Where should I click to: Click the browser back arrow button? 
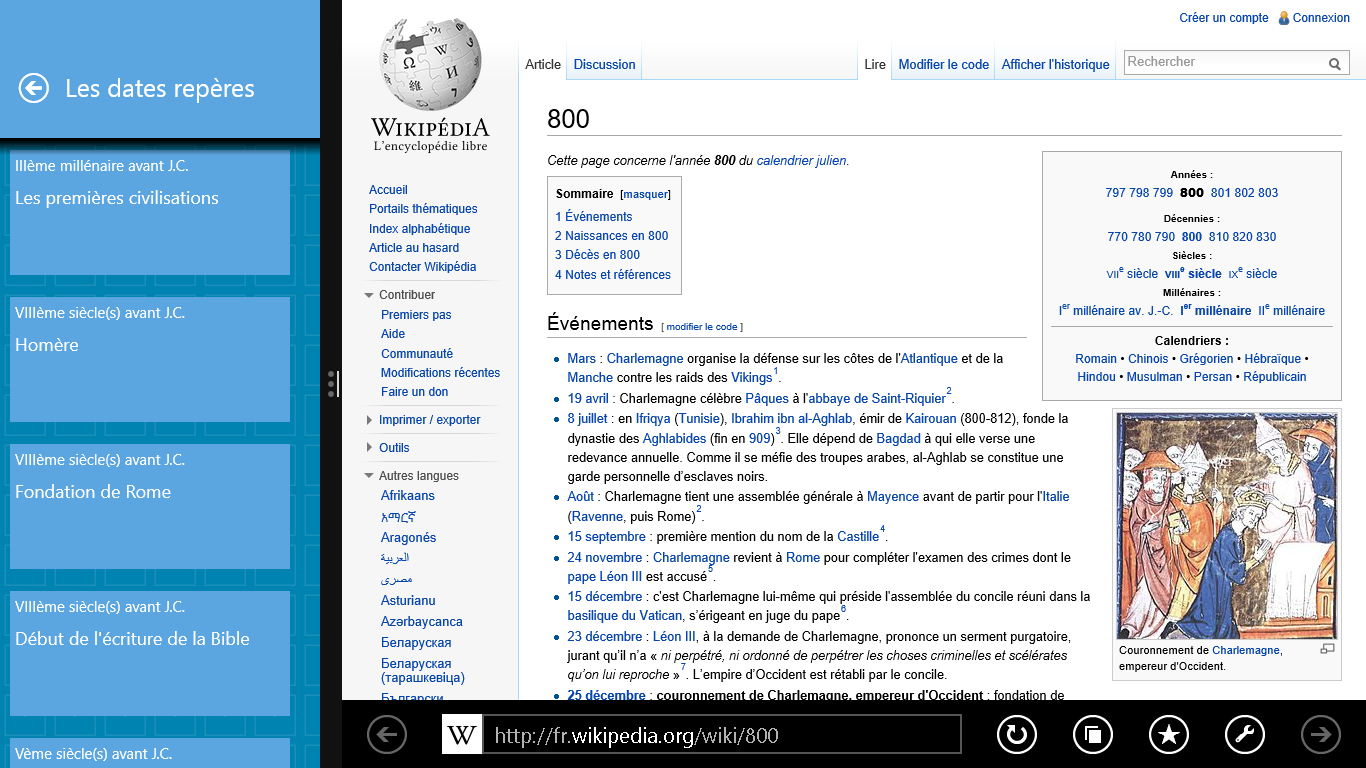click(x=387, y=735)
